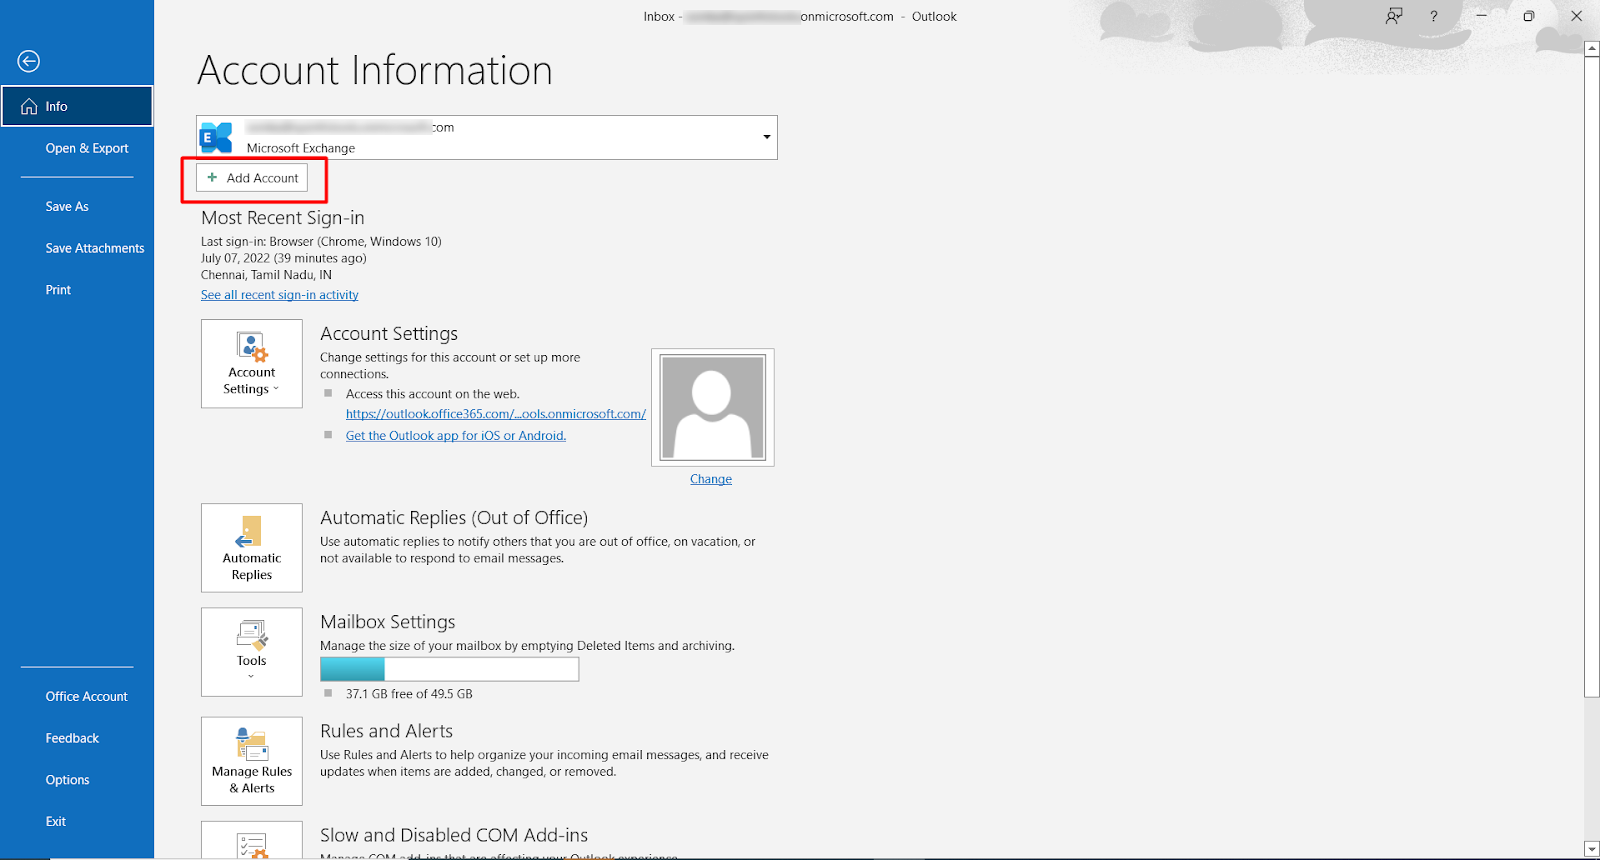Restore down the Outlook window
1600x860 pixels.
point(1529,16)
